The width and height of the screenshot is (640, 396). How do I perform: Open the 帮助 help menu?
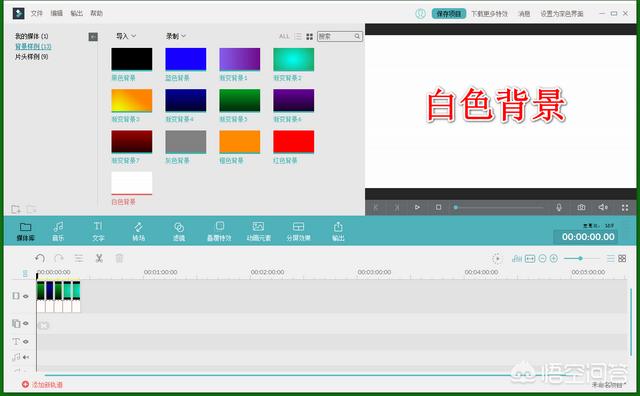click(97, 13)
